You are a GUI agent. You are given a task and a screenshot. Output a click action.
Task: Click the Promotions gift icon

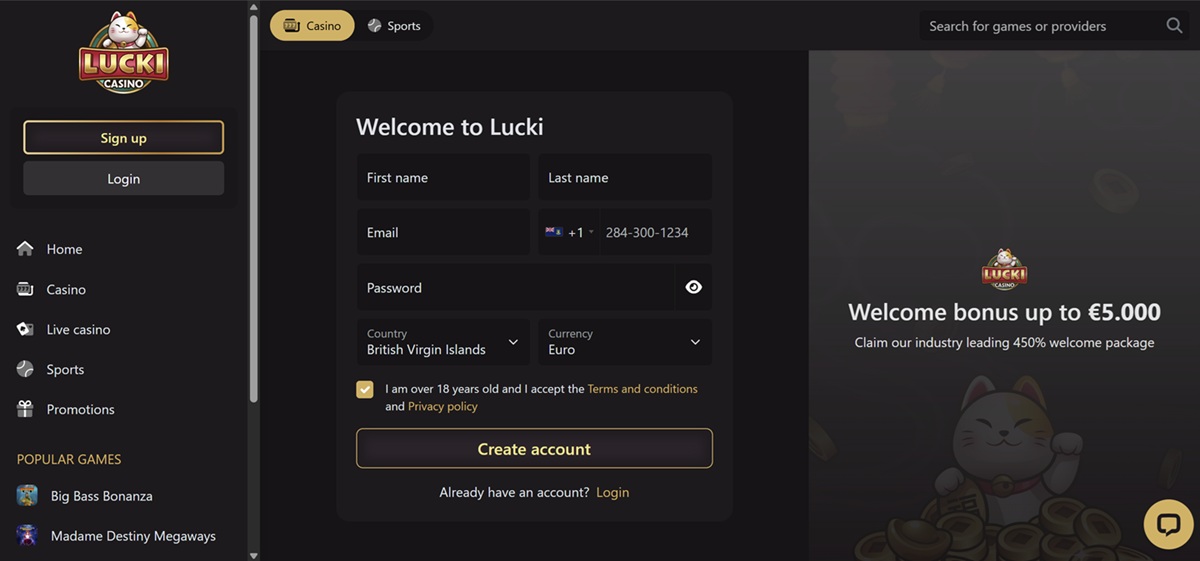[x=26, y=409]
